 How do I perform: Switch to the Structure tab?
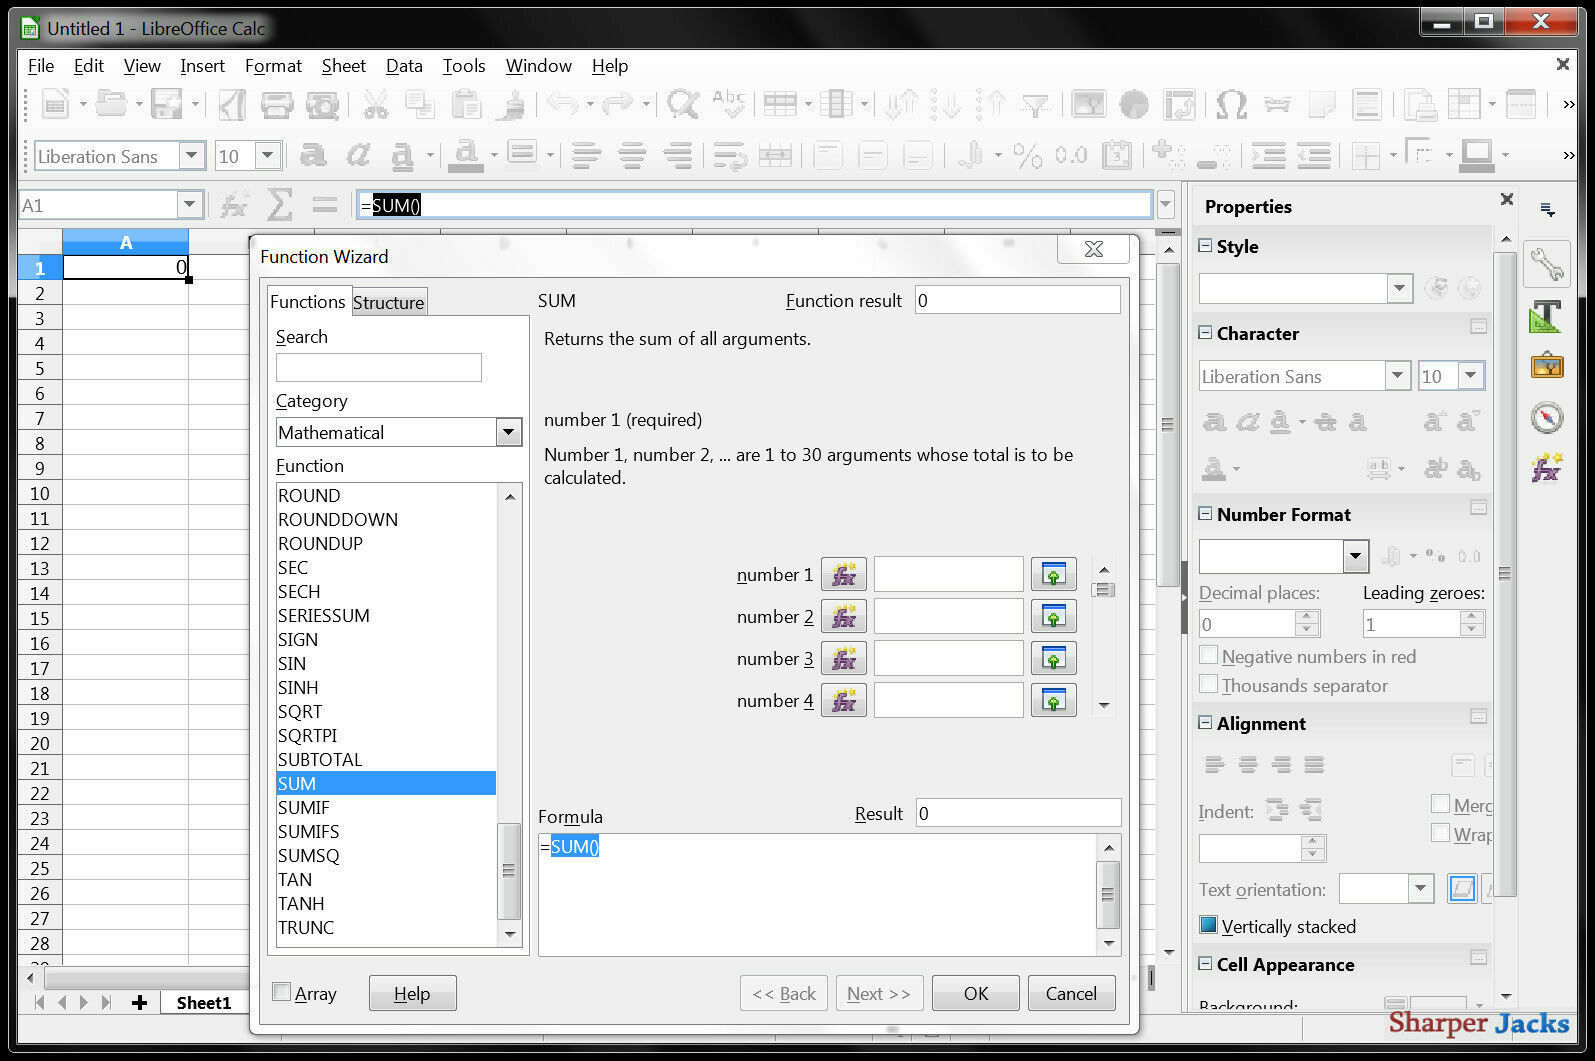389,303
